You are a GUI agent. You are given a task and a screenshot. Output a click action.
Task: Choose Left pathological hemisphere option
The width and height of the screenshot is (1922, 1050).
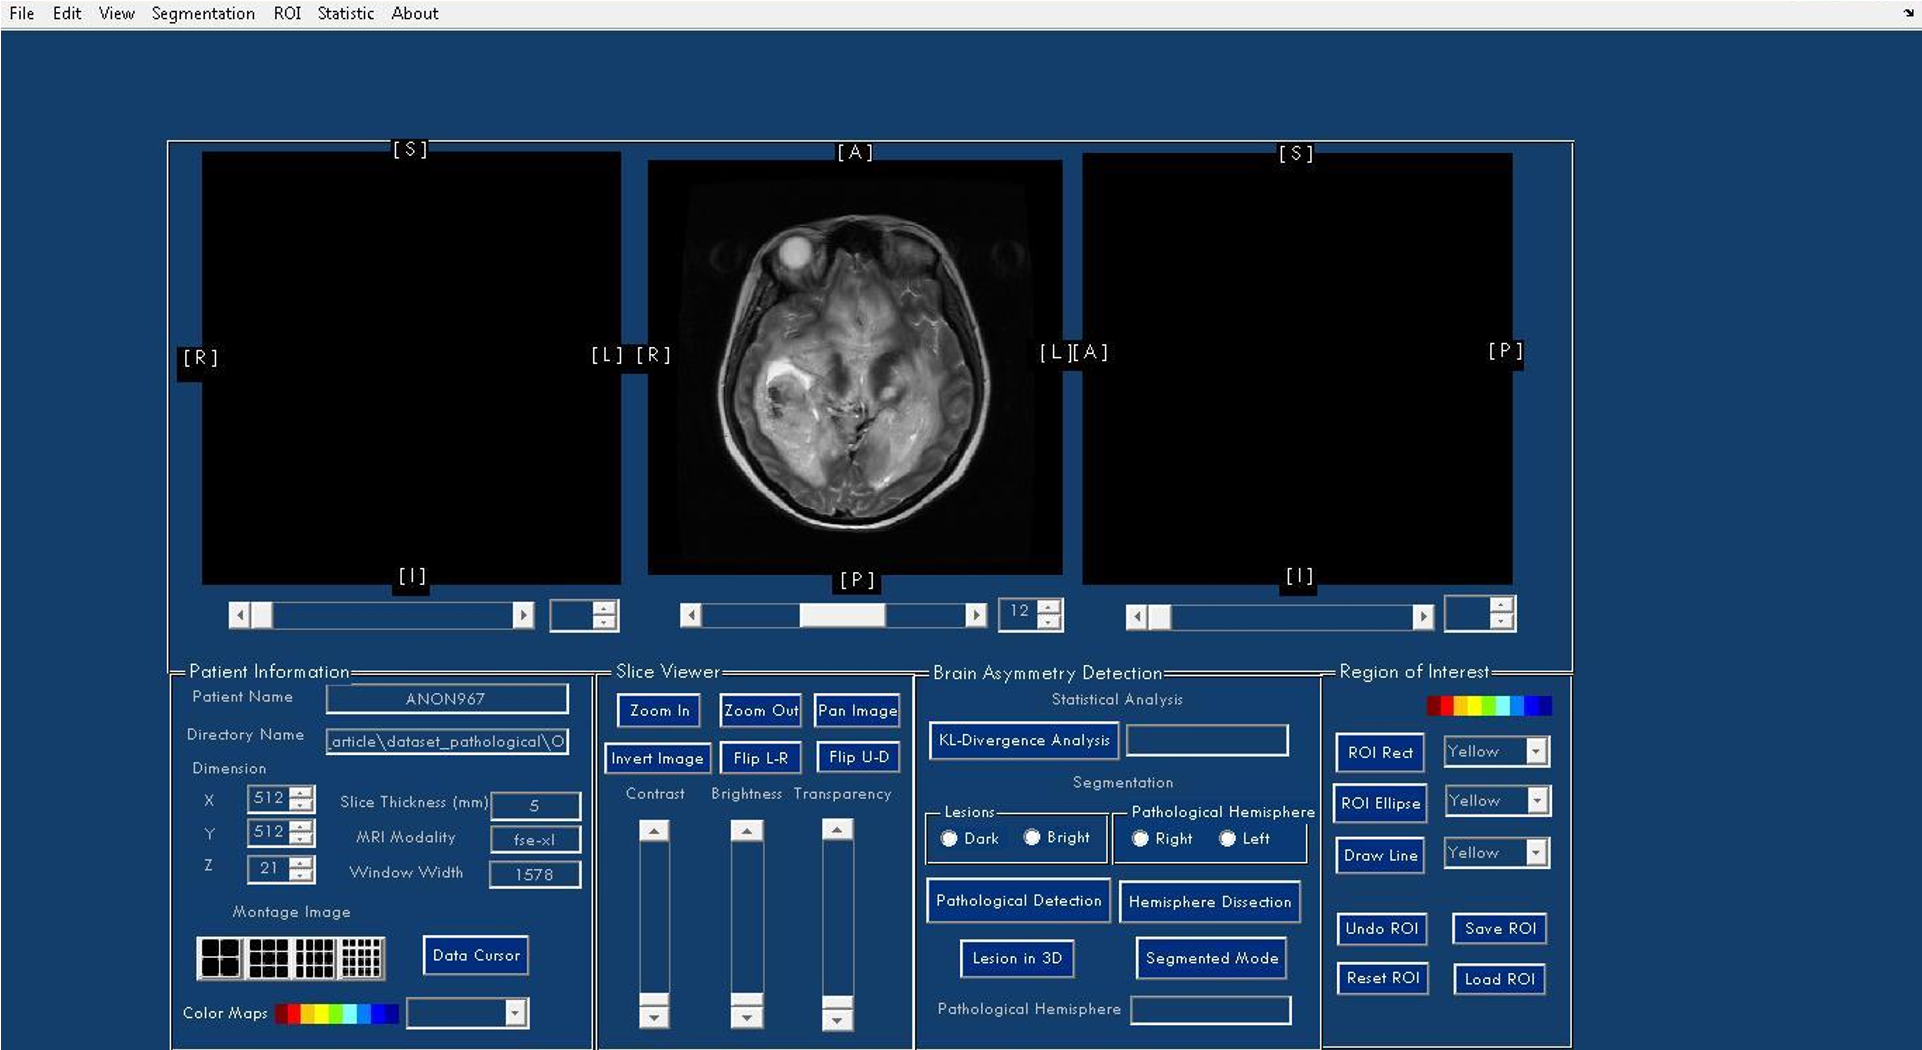click(1227, 838)
